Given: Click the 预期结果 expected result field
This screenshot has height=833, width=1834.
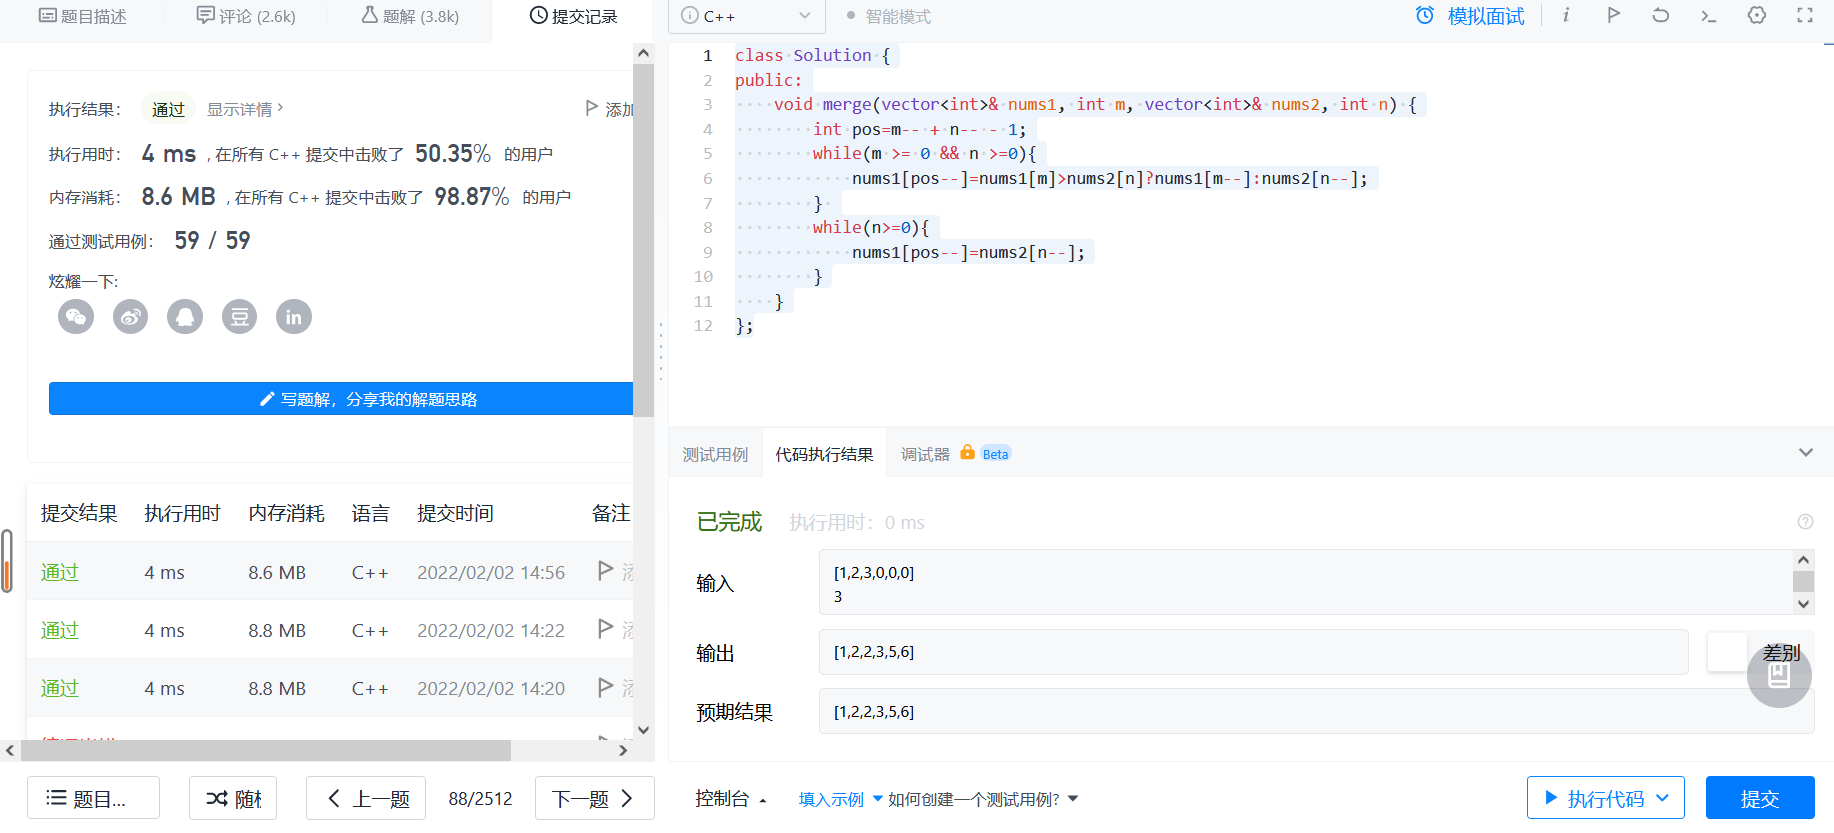Looking at the screenshot, I should 1316,711.
